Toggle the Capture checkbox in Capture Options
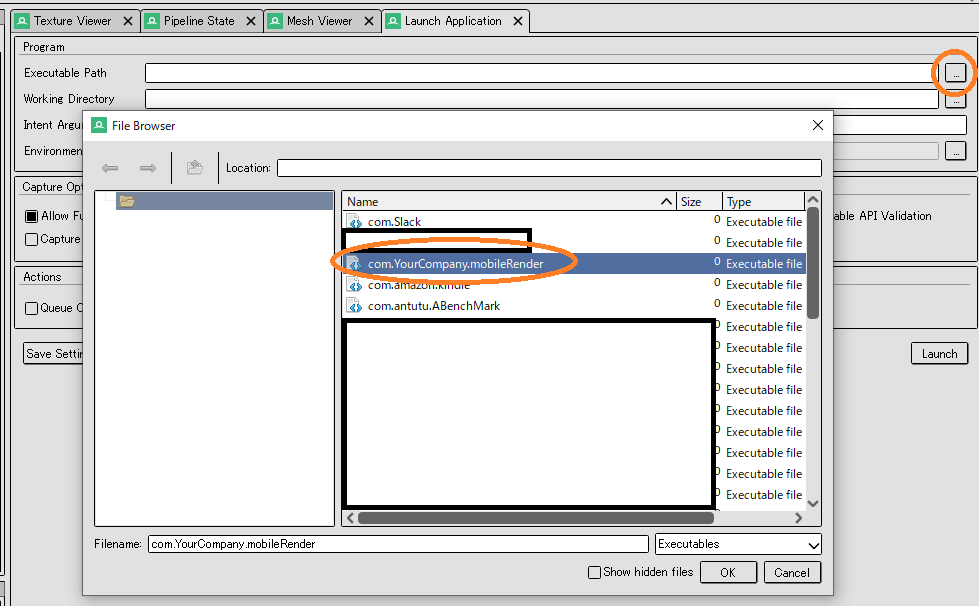Image resolution: width=979 pixels, height=606 pixels. pos(31,240)
